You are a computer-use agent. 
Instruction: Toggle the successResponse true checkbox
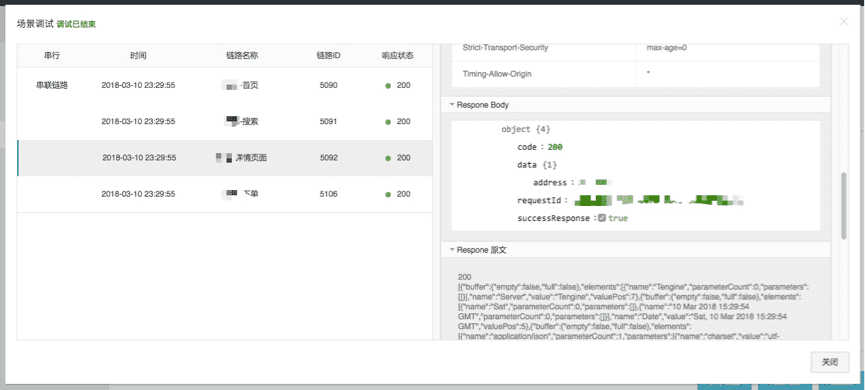point(602,218)
